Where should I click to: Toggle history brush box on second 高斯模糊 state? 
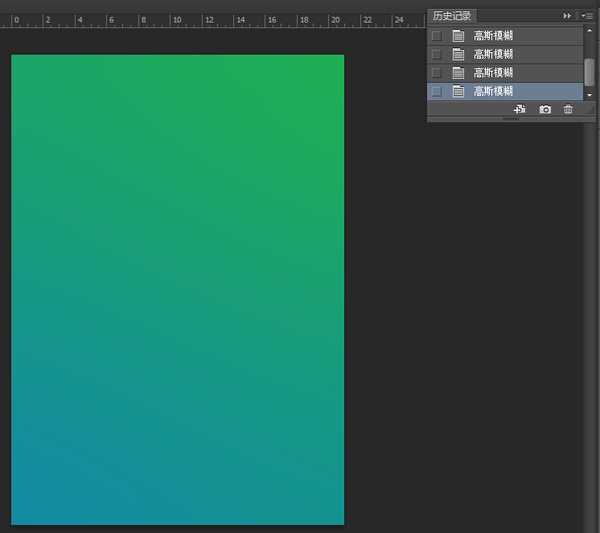[436, 54]
